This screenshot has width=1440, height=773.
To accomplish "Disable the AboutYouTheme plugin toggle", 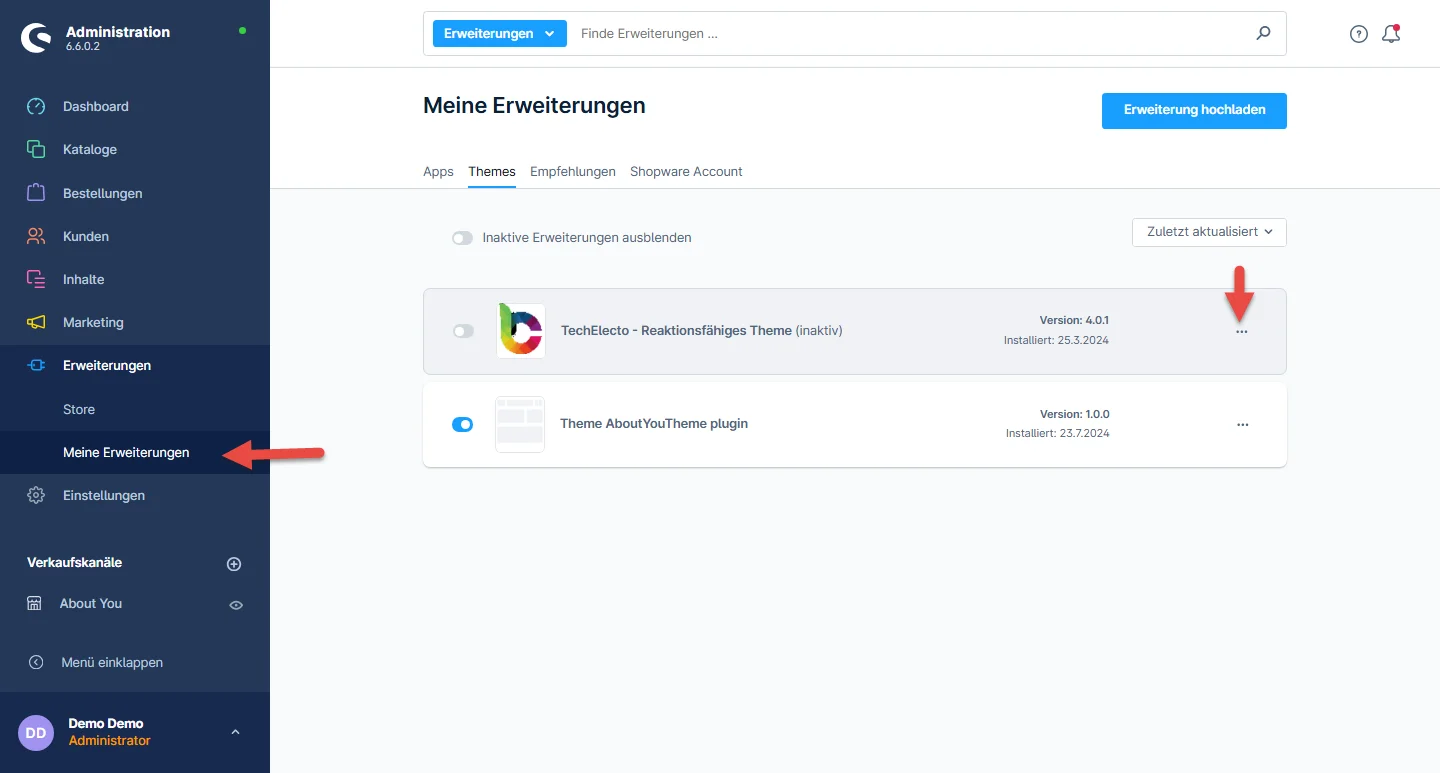I will [463, 424].
